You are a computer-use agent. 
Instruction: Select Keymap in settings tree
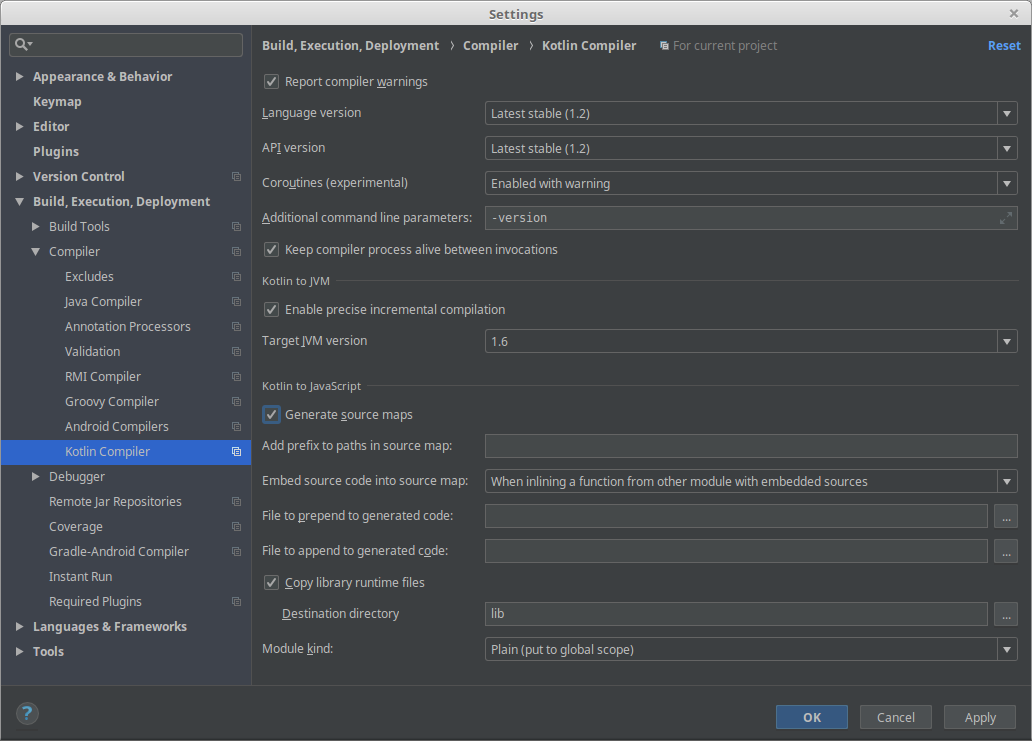pos(57,101)
